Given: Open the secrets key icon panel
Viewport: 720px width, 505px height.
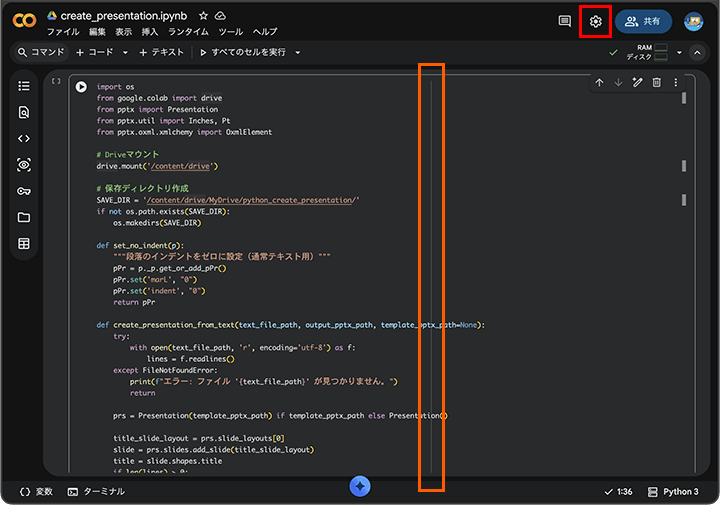Looking at the screenshot, I should (24, 191).
